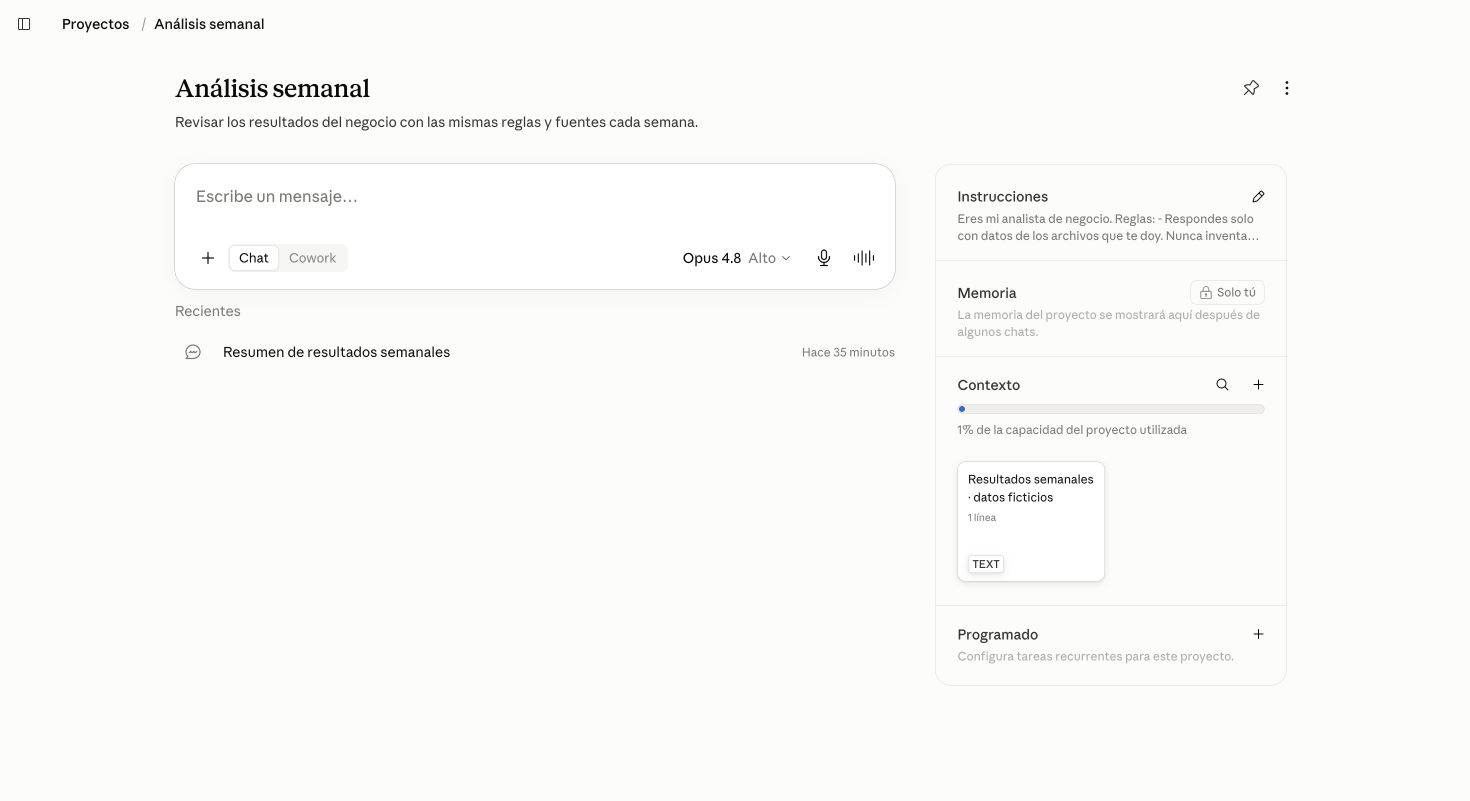Click the Recientes label
1470x801 pixels.
[x=208, y=311]
